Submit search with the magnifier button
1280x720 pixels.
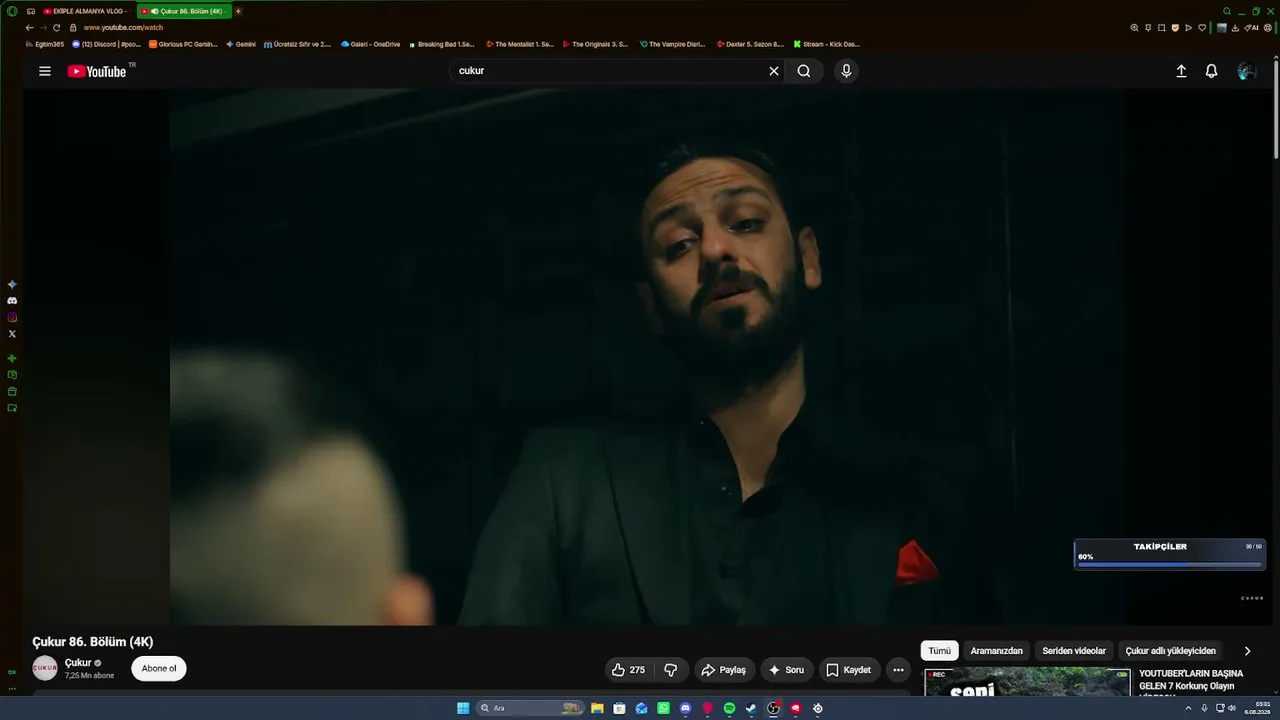804,71
